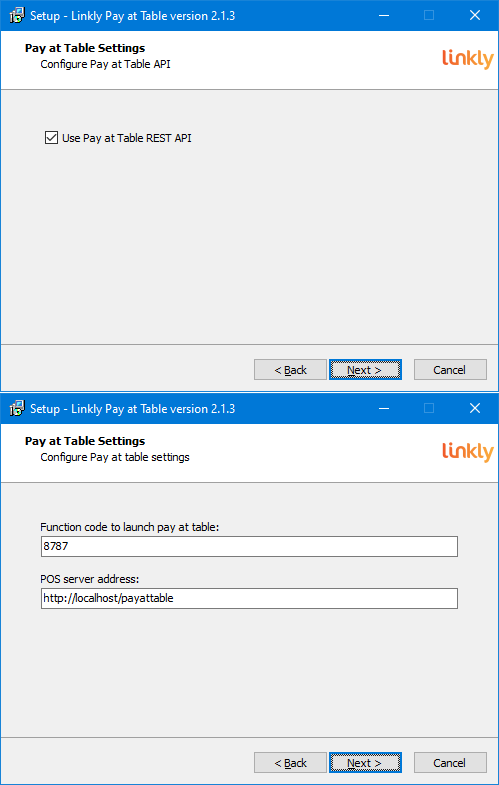Click the disabled maximize button of the REST API dialog

[x=429, y=16]
